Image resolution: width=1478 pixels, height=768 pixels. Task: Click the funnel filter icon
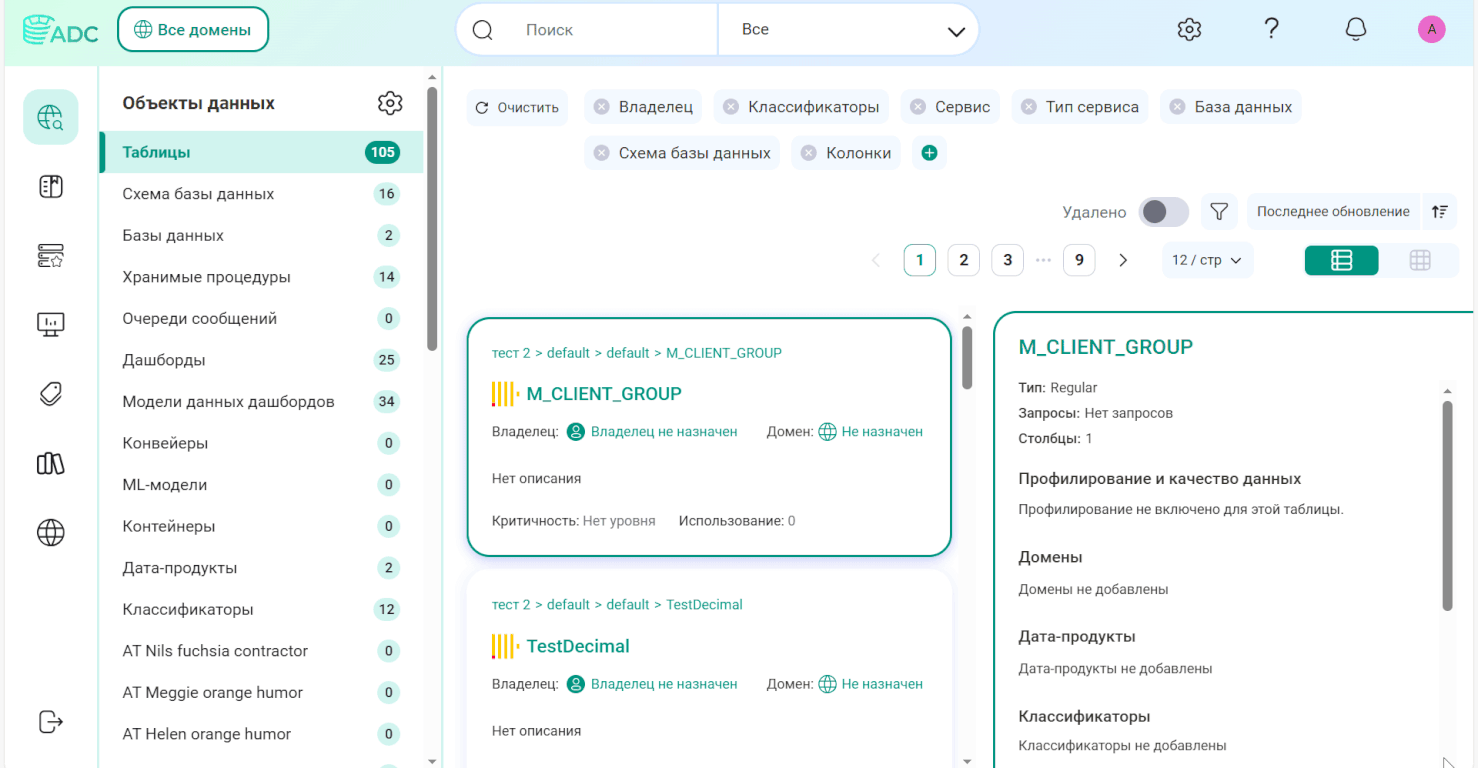(x=1219, y=212)
